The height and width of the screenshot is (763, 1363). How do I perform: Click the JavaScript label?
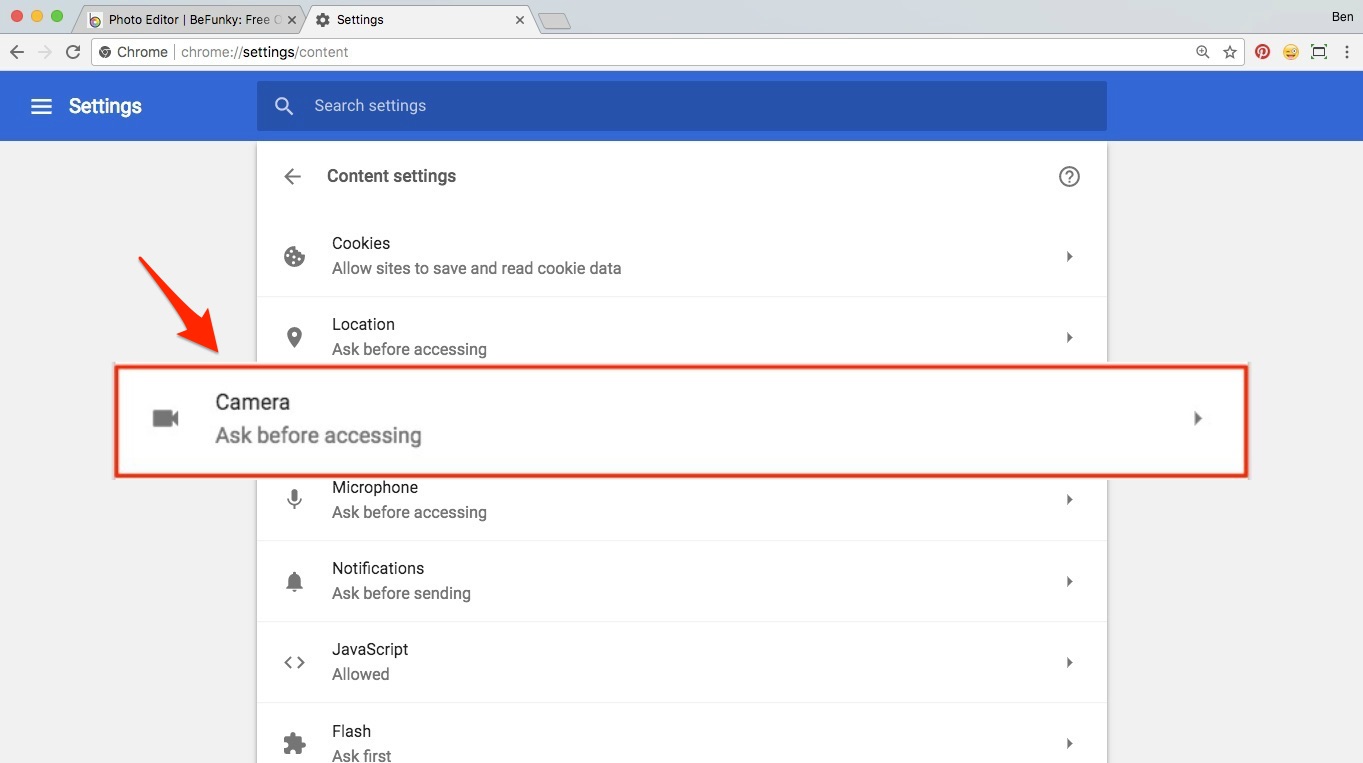[370, 649]
